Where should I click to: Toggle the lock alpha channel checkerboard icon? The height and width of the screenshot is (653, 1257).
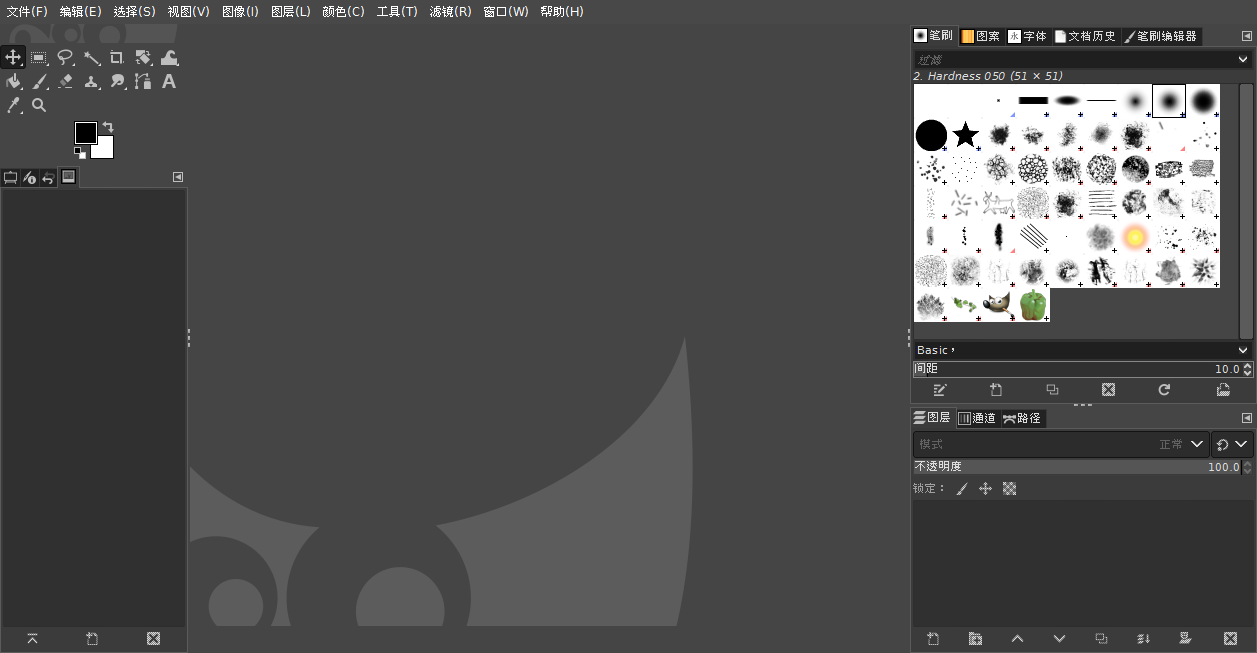pos(1009,489)
